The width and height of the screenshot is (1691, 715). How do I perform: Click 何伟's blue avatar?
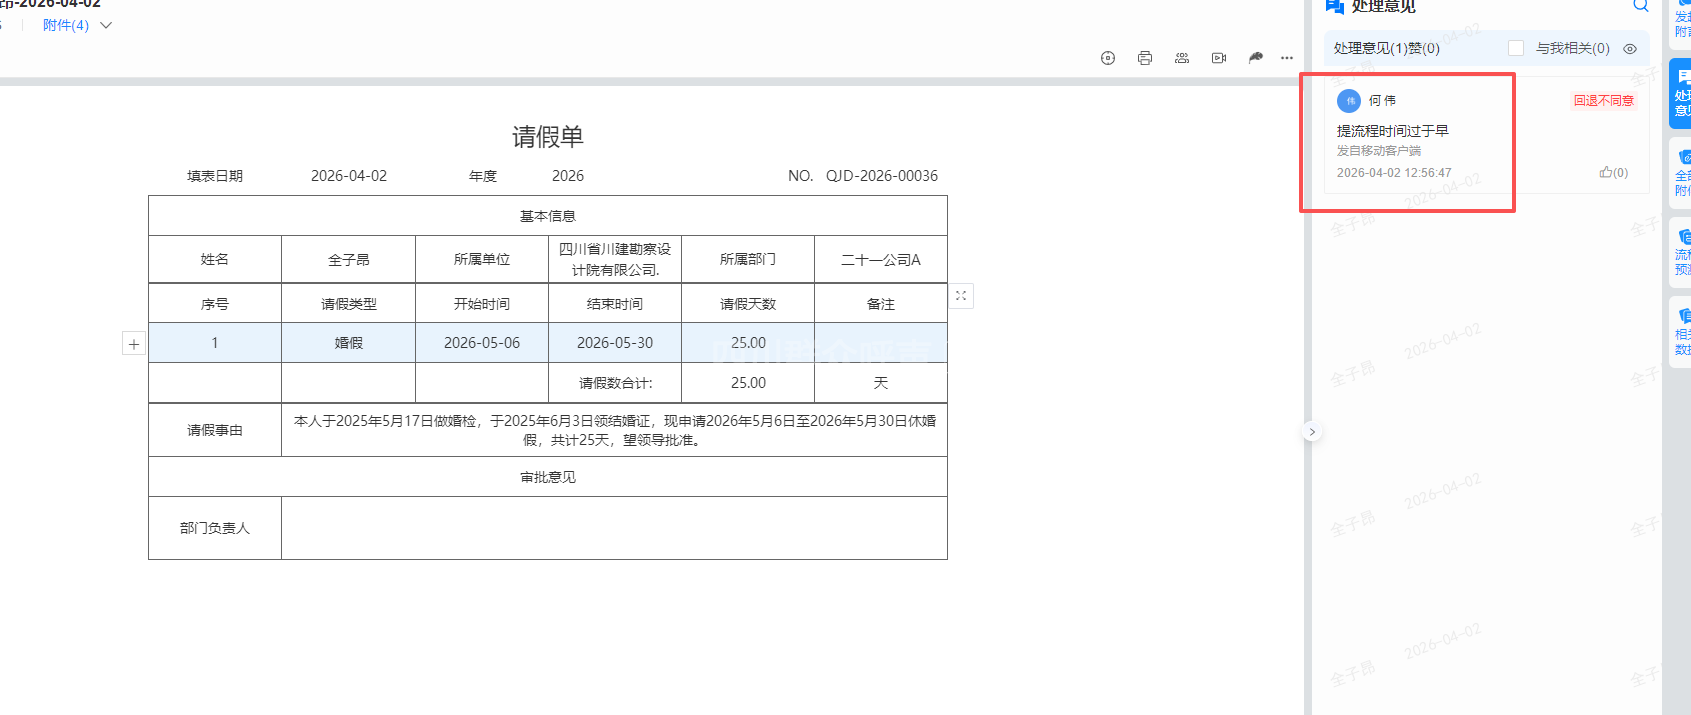(1349, 101)
